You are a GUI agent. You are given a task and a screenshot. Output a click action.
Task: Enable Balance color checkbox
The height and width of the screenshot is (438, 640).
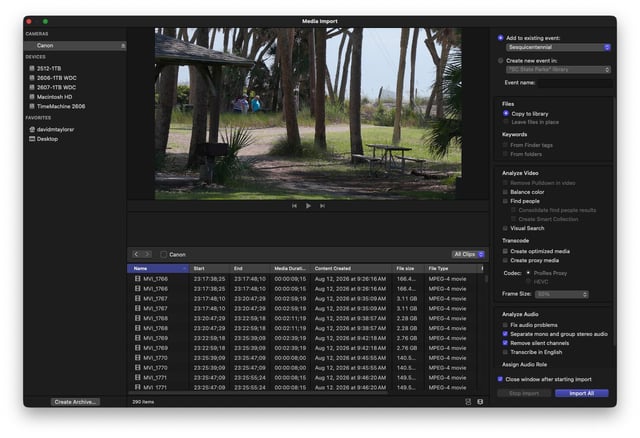[x=505, y=192]
